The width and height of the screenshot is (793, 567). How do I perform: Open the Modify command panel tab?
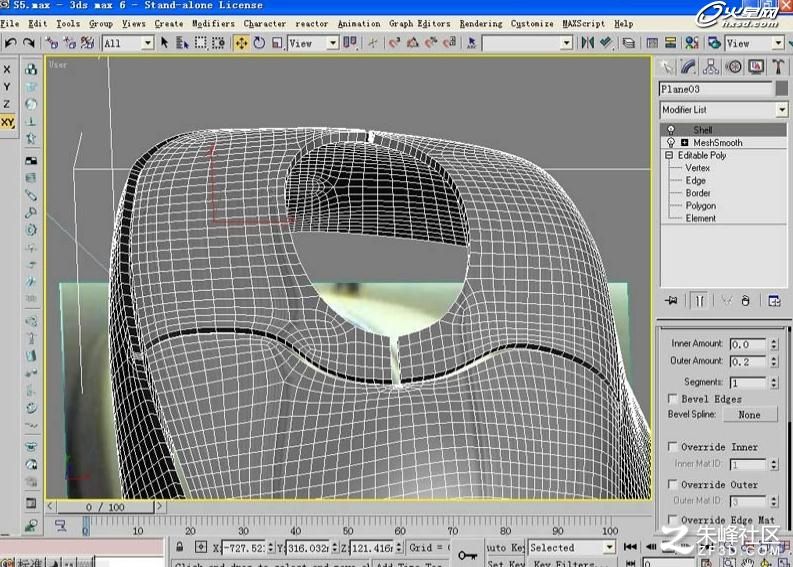[688, 67]
